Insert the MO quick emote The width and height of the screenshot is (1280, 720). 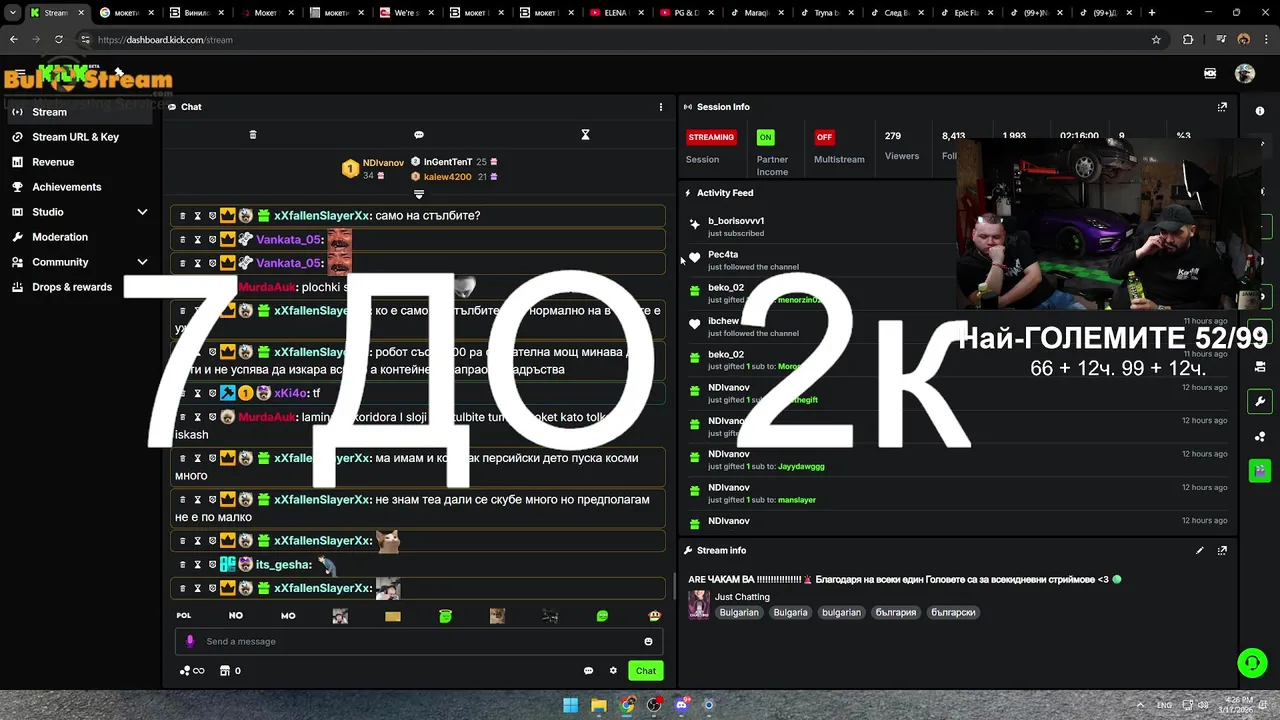[288, 616]
